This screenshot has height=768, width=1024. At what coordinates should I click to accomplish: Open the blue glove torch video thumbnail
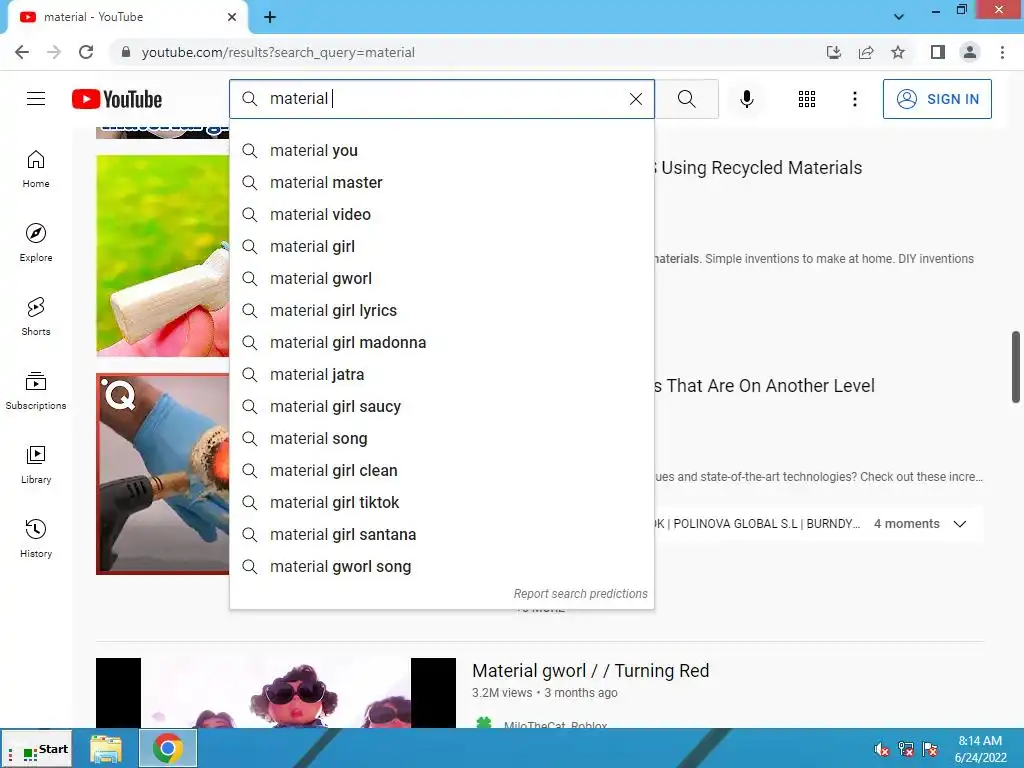coord(163,474)
